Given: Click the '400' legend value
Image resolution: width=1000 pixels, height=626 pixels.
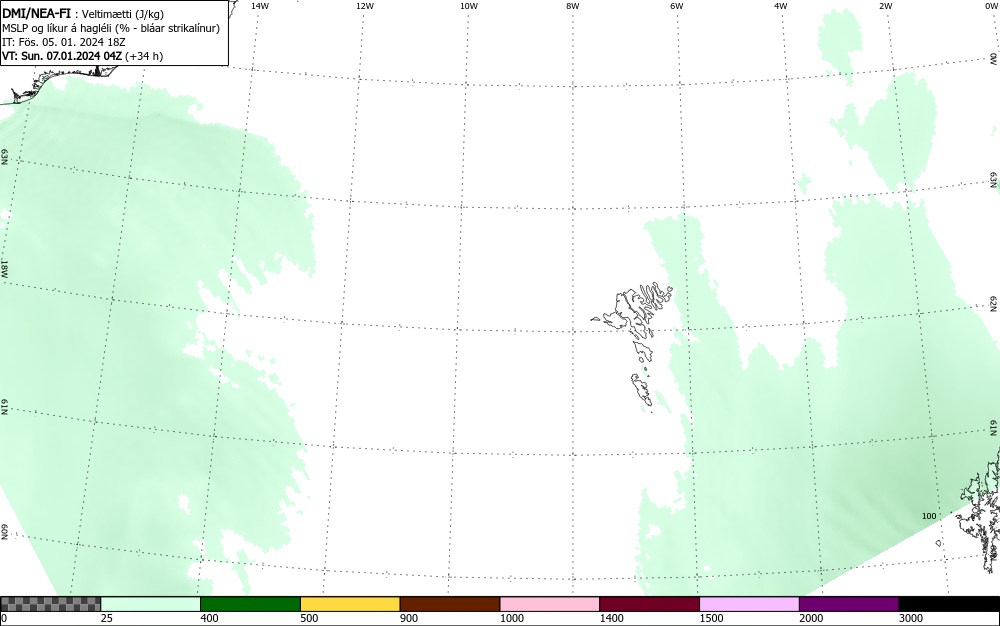Looking at the screenshot, I should 209,618.
